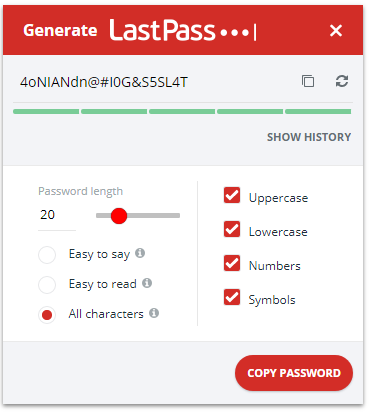Image resolution: width=370 pixels, height=413 pixels.
Task: Copy the generated password using the copy icon
Action: click(x=308, y=81)
